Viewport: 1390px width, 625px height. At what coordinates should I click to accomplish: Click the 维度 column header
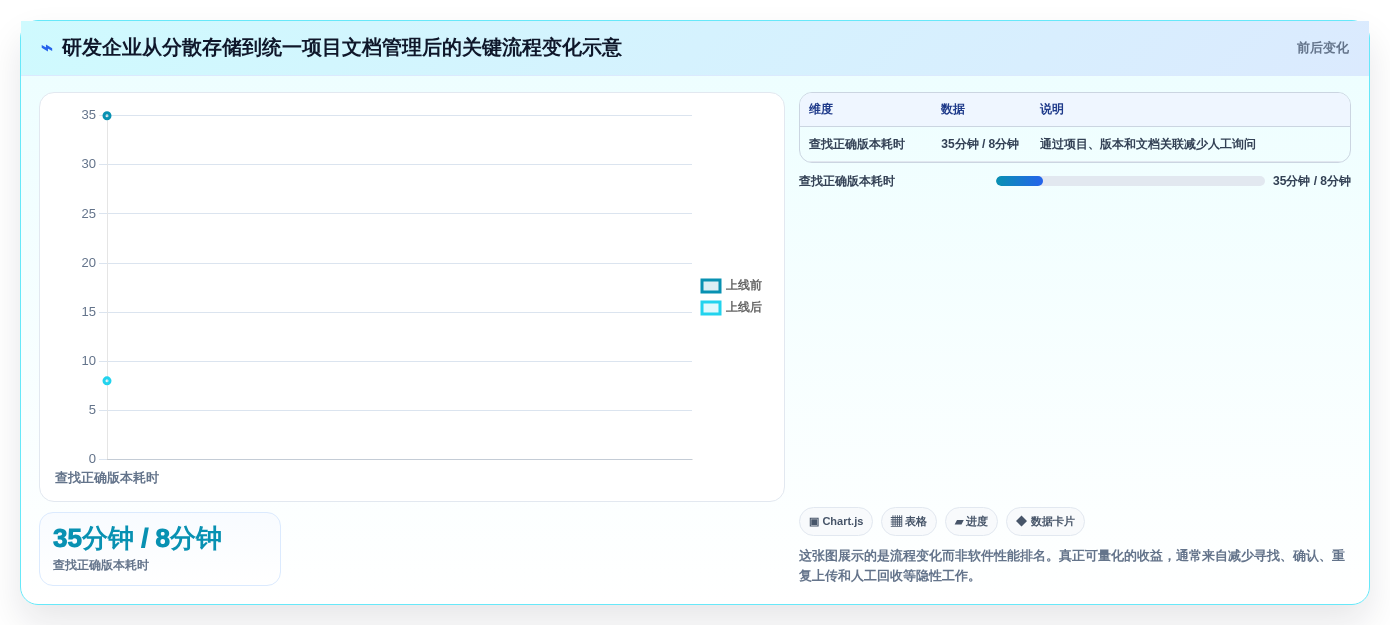click(821, 110)
